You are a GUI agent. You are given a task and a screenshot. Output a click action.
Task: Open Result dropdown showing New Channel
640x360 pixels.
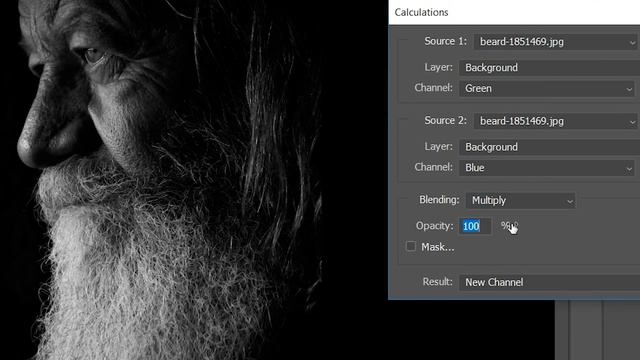(549, 282)
